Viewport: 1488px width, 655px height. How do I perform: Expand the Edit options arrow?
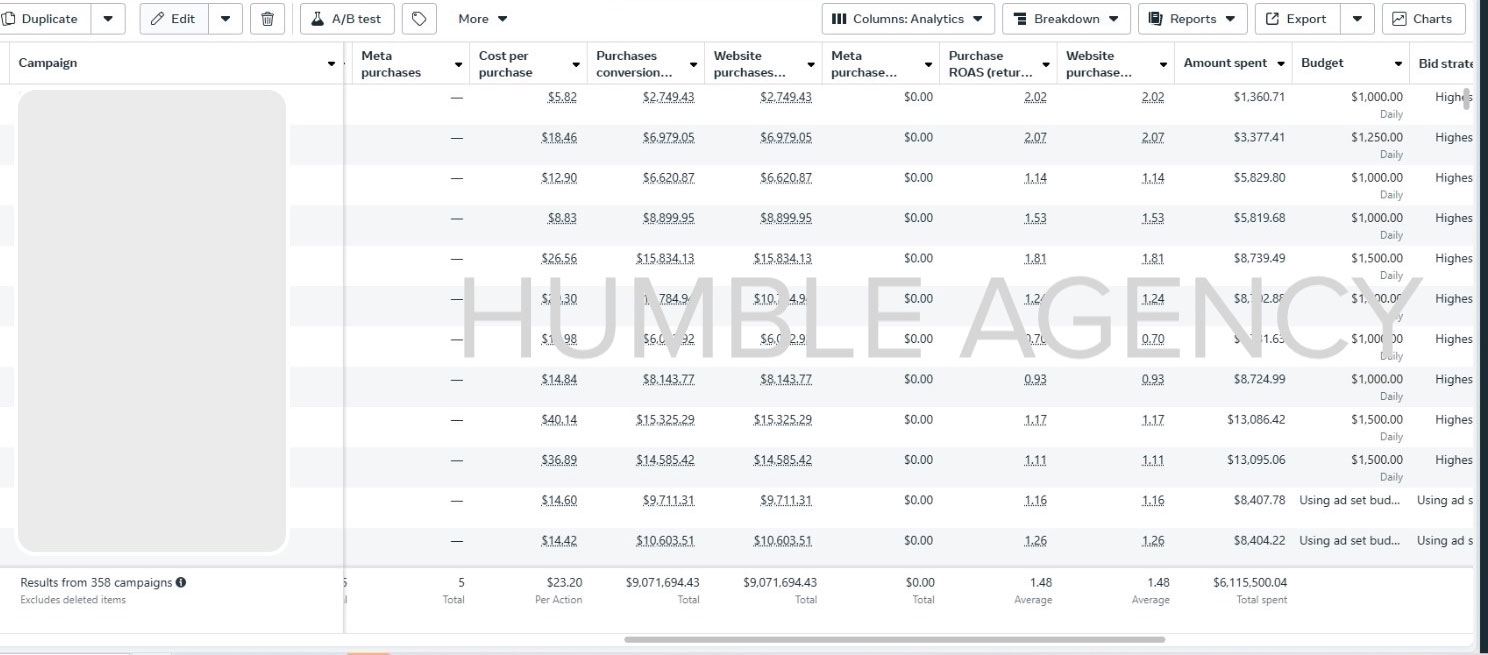click(x=225, y=19)
